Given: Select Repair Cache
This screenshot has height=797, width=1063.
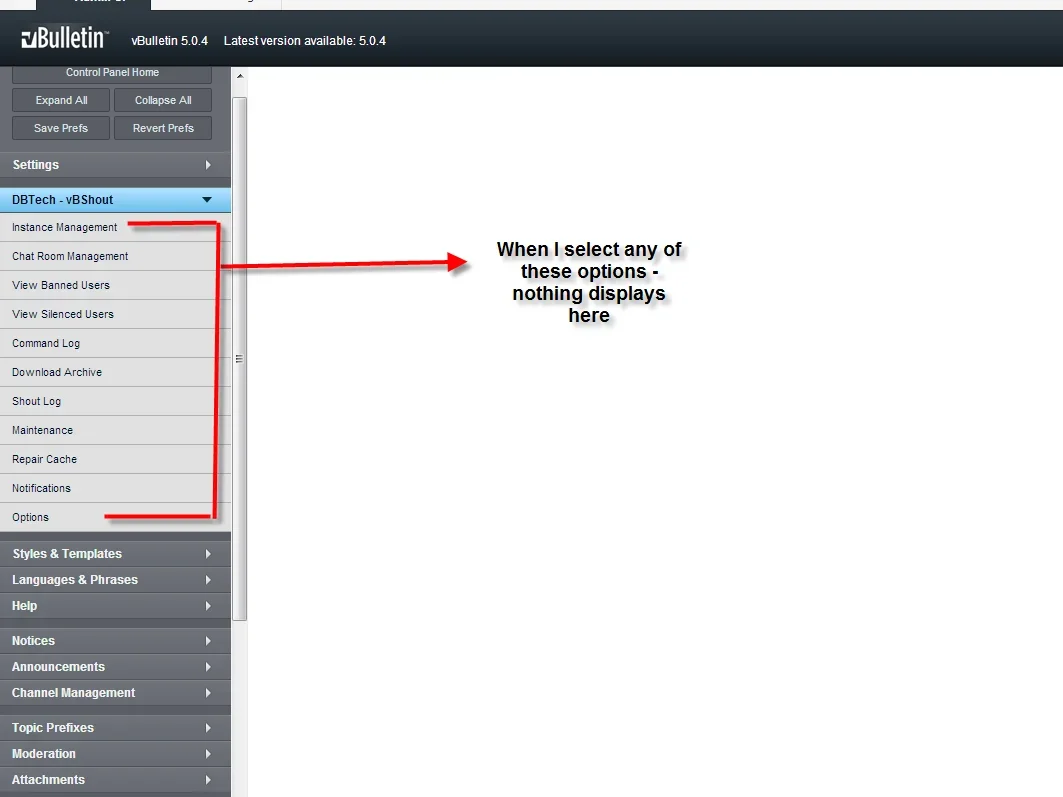Looking at the screenshot, I should point(115,459).
